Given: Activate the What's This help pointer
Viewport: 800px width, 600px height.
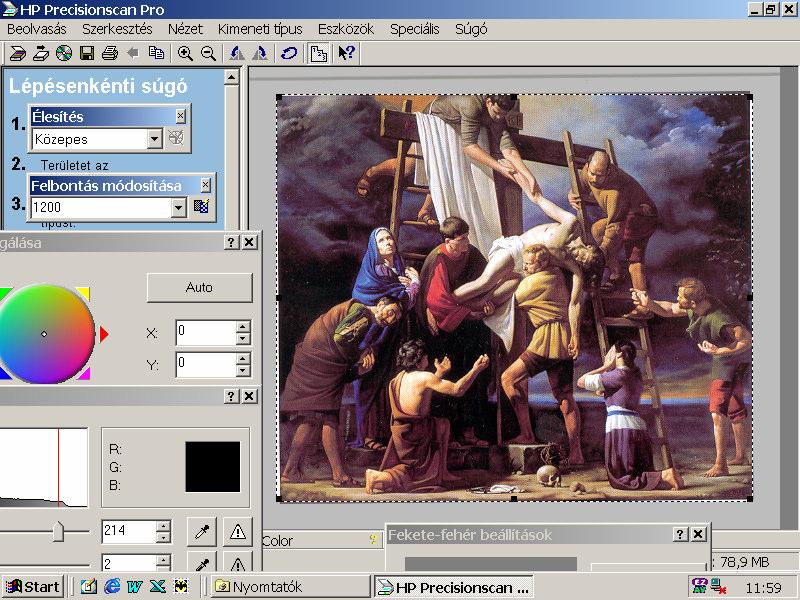Looking at the screenshot, I should click(x=346, y=53).
